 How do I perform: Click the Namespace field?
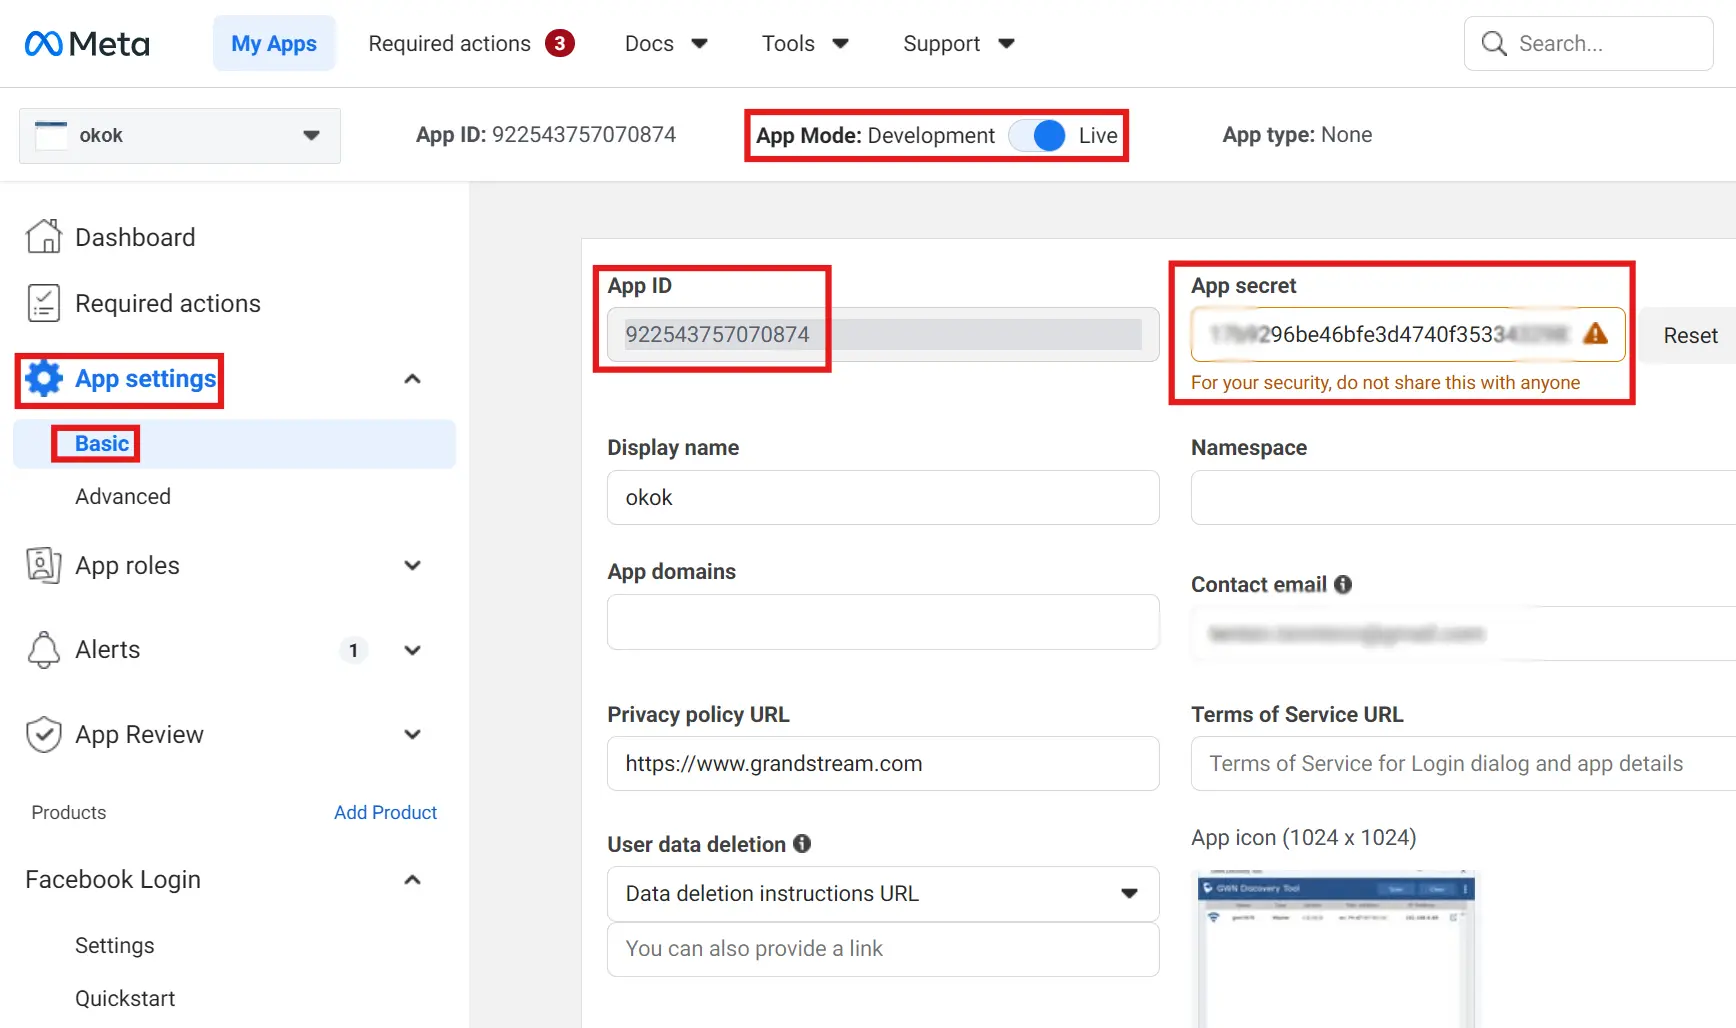click(1463, 498)
